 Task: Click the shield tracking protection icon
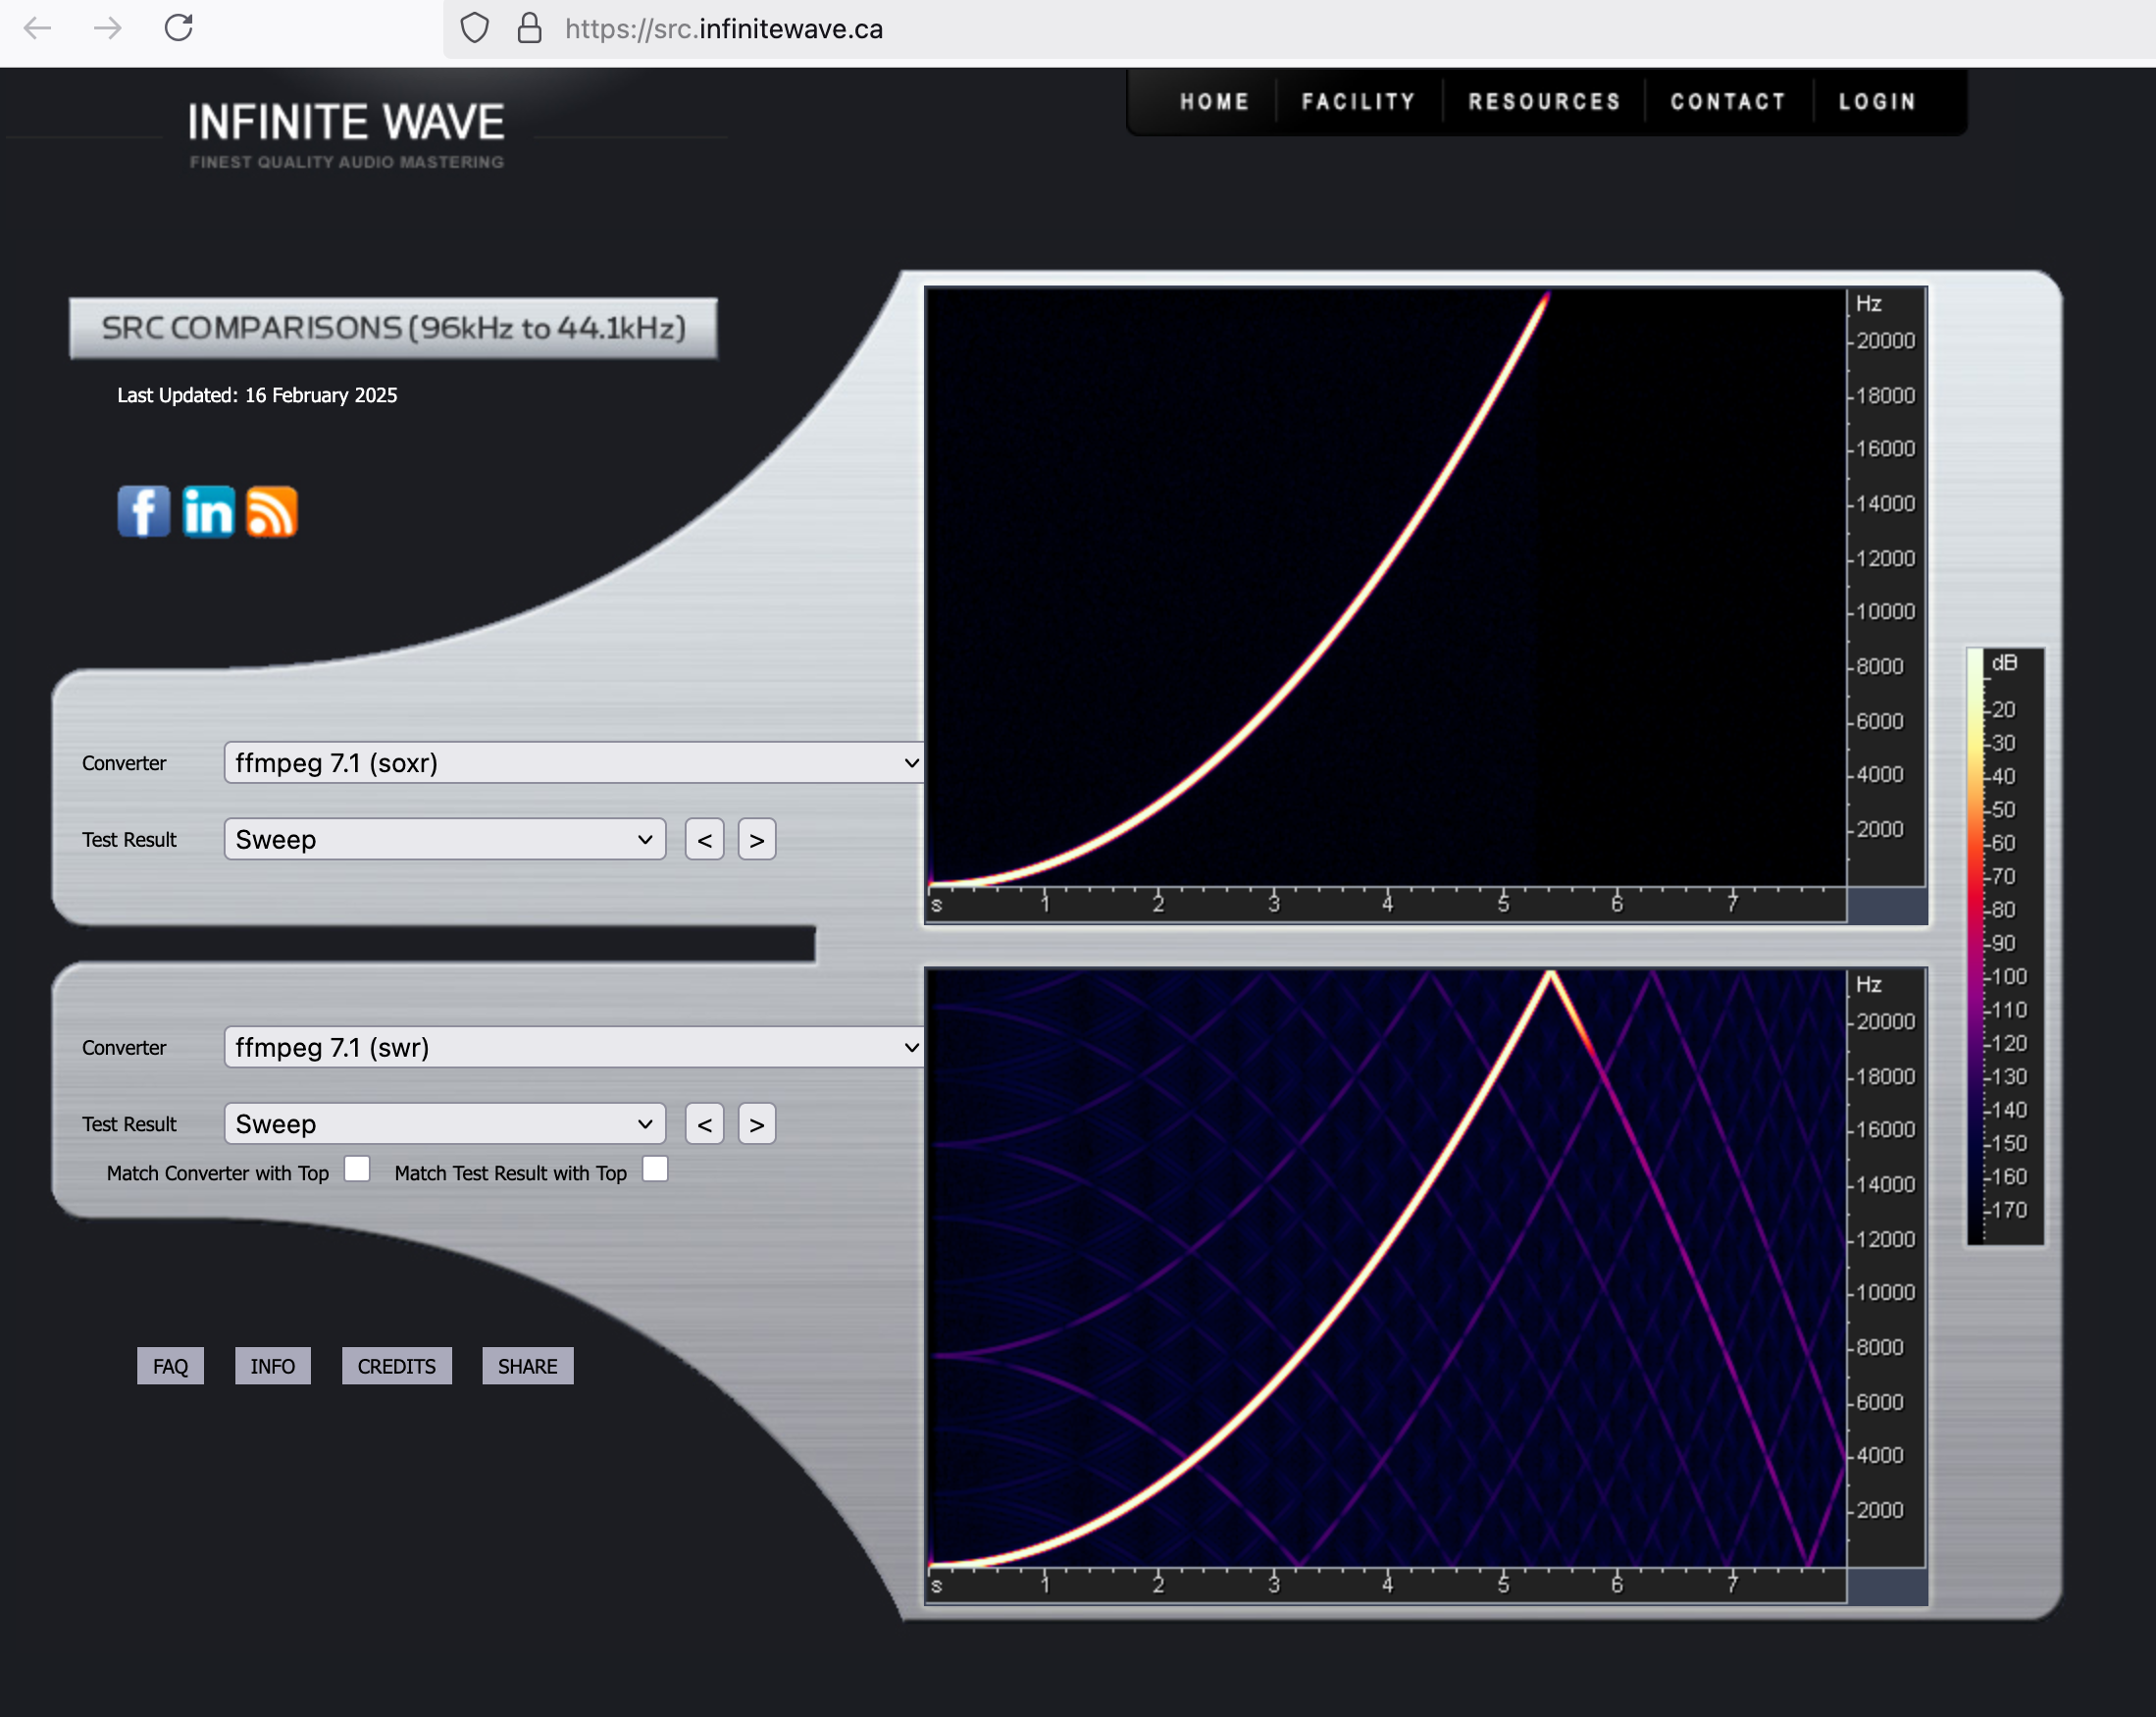click(x=475, y=28)
